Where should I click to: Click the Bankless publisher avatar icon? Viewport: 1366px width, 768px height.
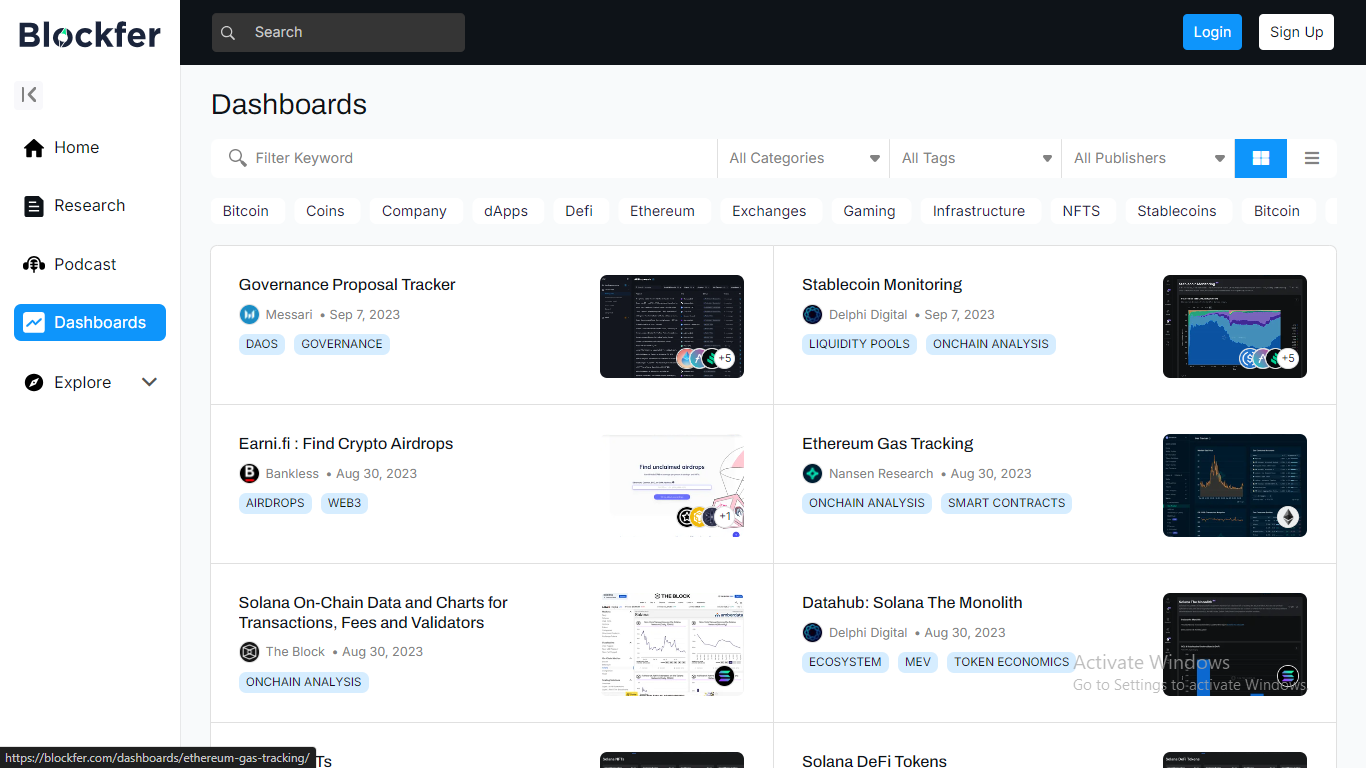[x=249, y=473]
